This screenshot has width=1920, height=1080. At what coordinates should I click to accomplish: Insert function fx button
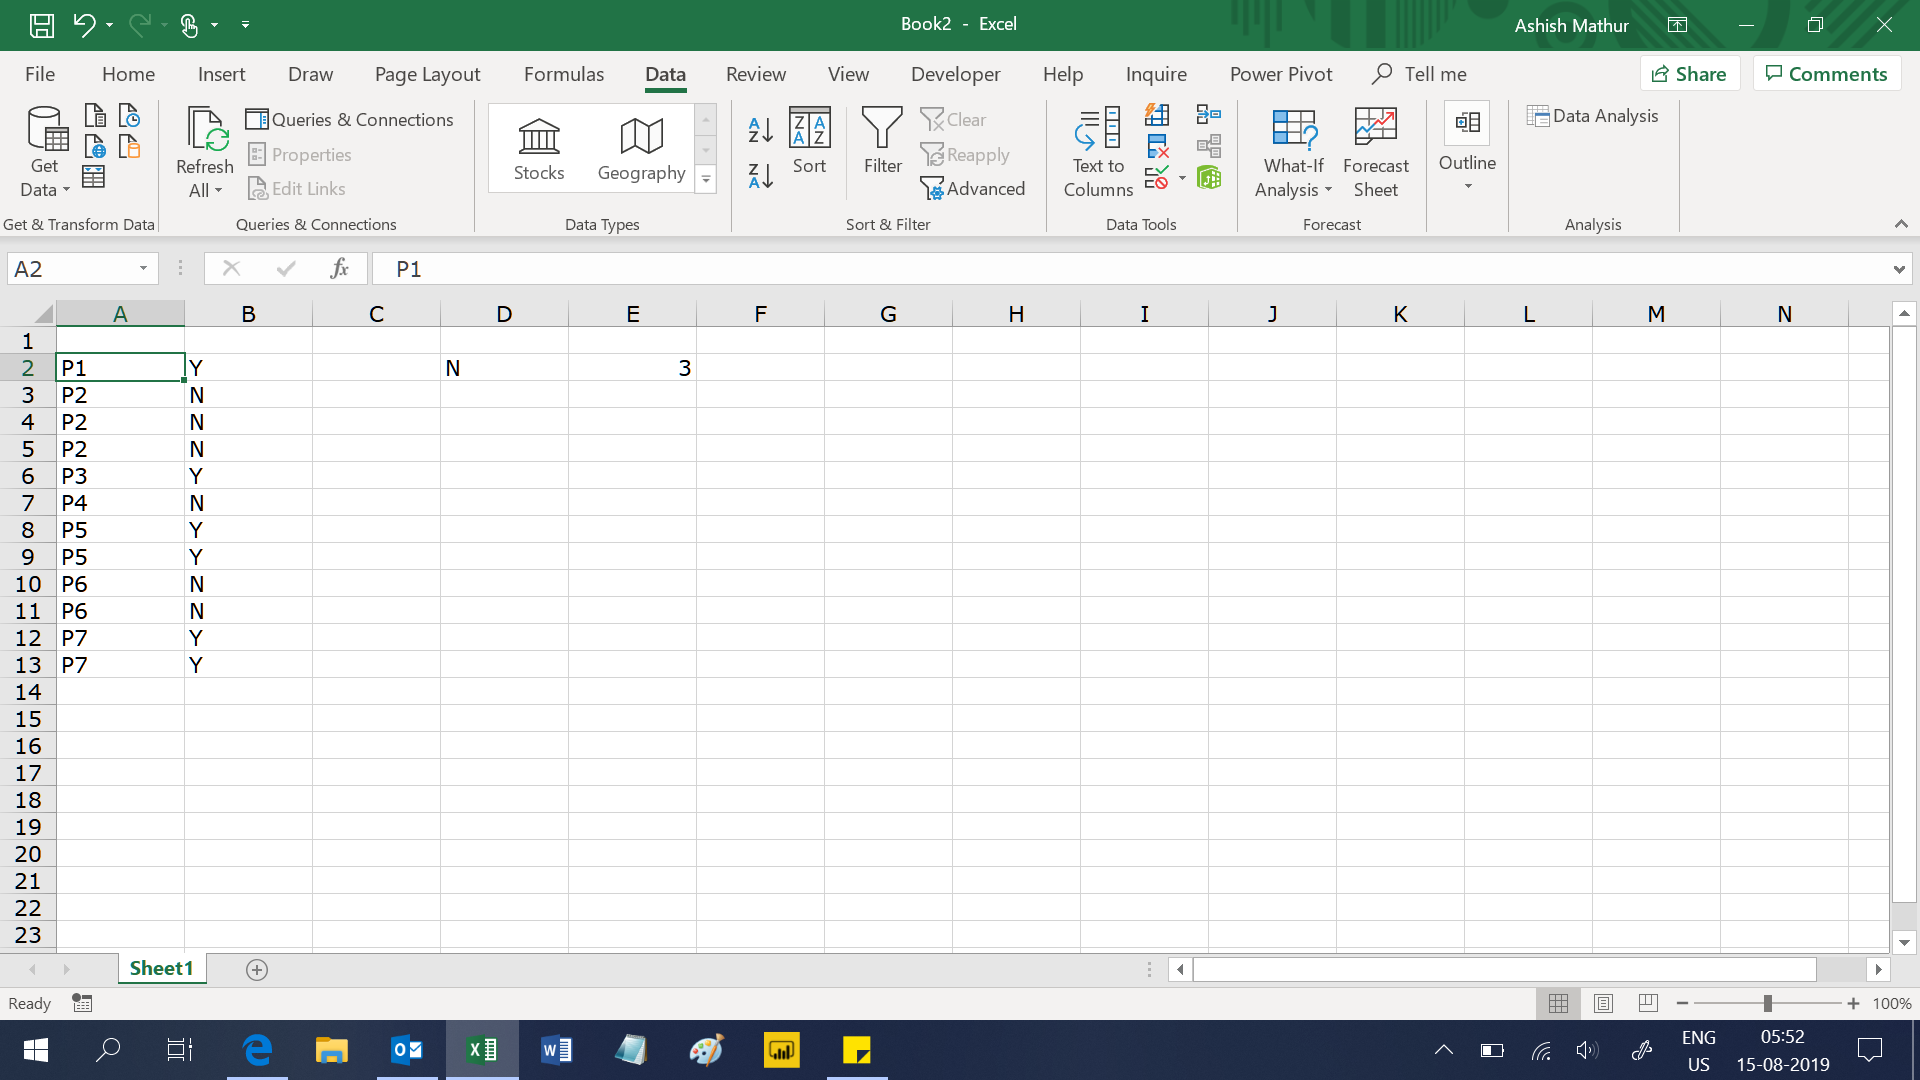pyautogui.click(x=340, y=268)
